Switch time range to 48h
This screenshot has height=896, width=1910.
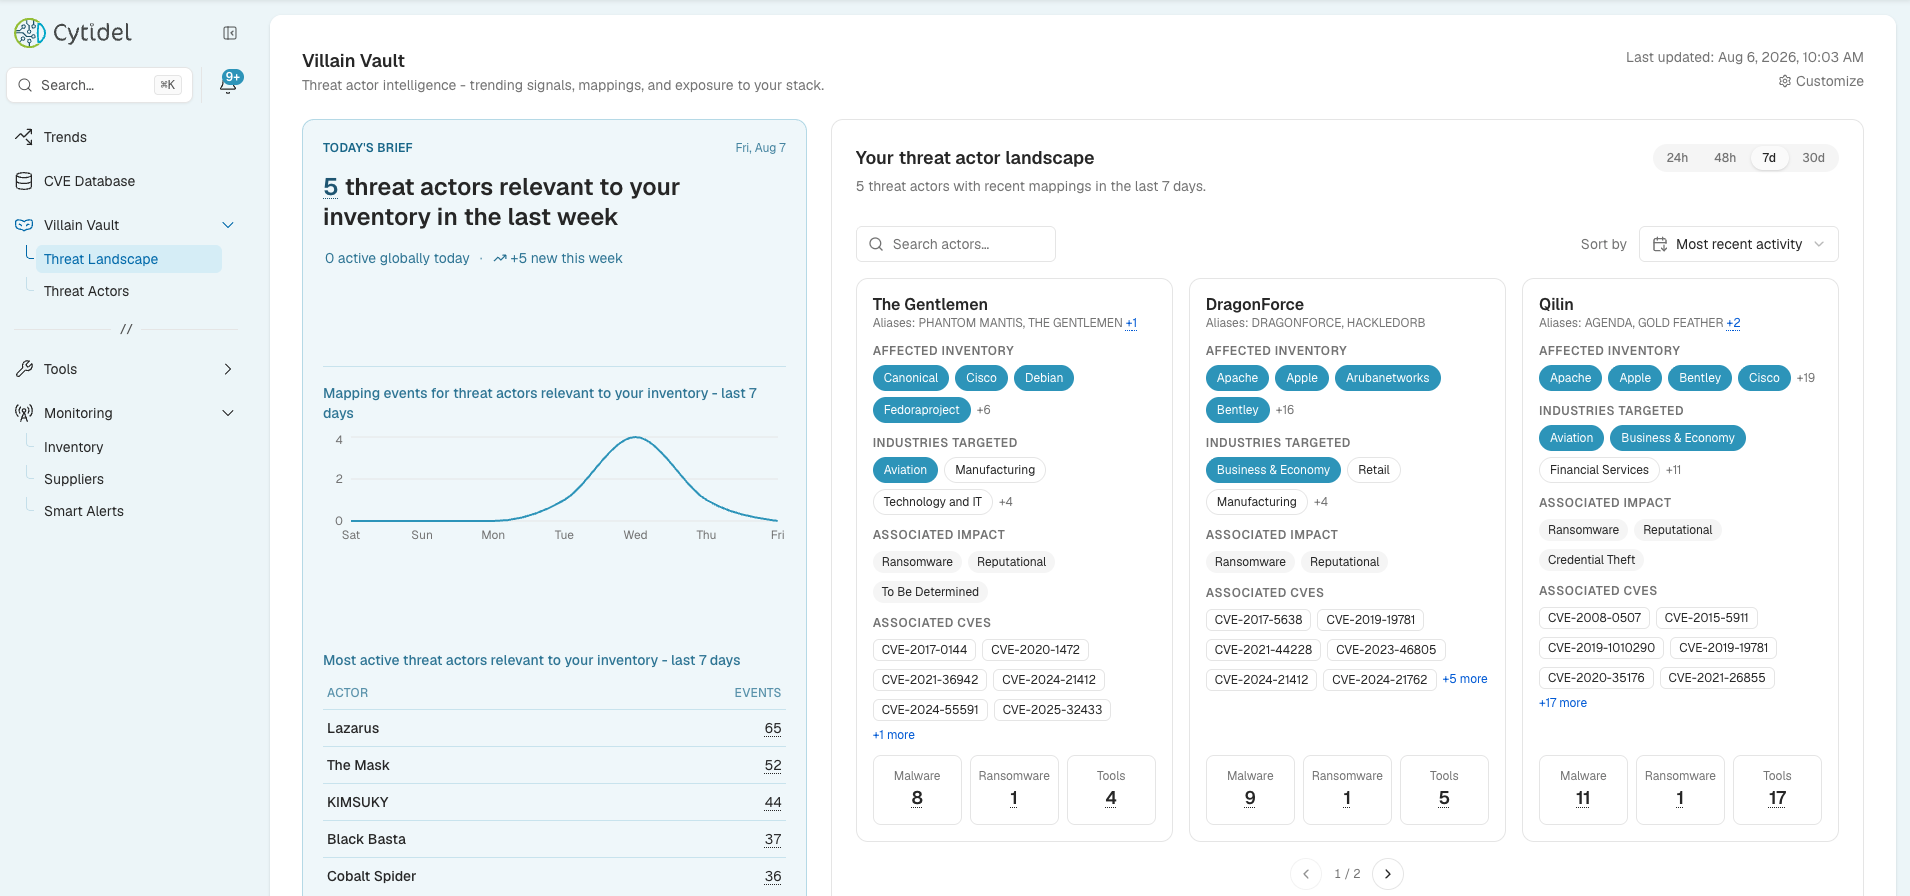pos(1725,158)
